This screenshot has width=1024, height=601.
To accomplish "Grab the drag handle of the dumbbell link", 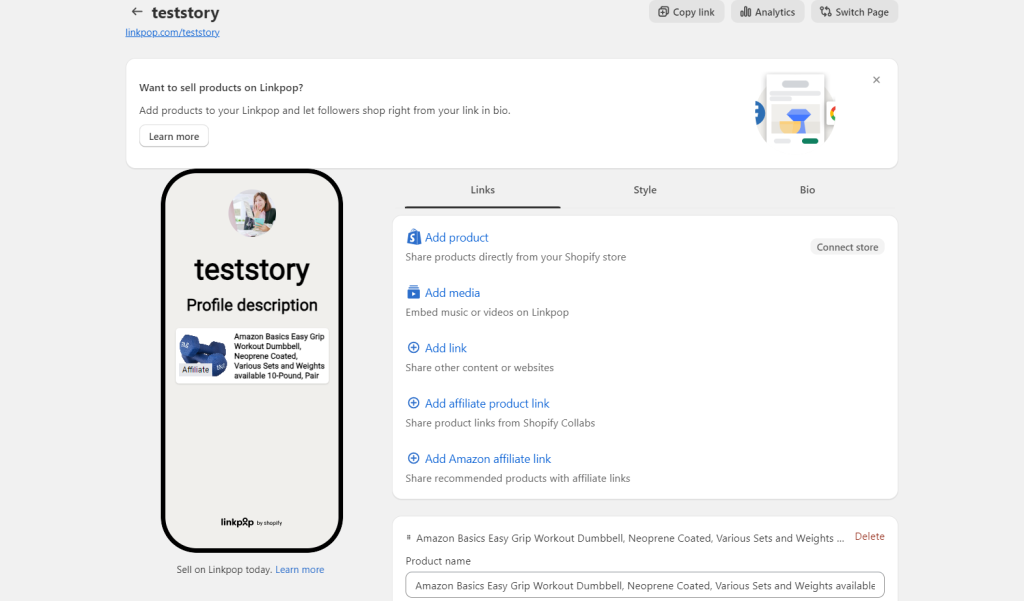I will (409, 538).
